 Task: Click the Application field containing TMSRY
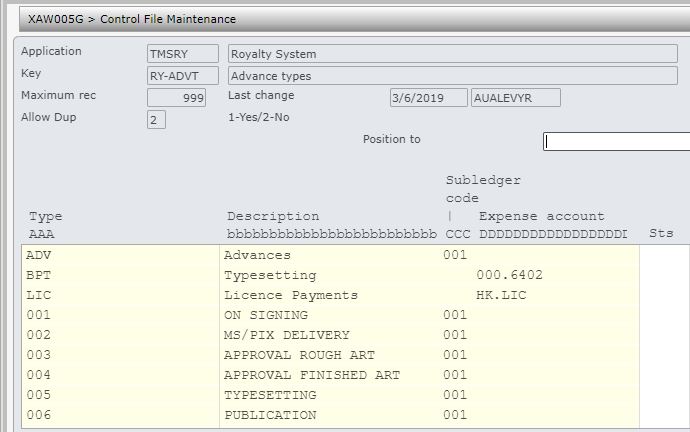pos(183,54)
